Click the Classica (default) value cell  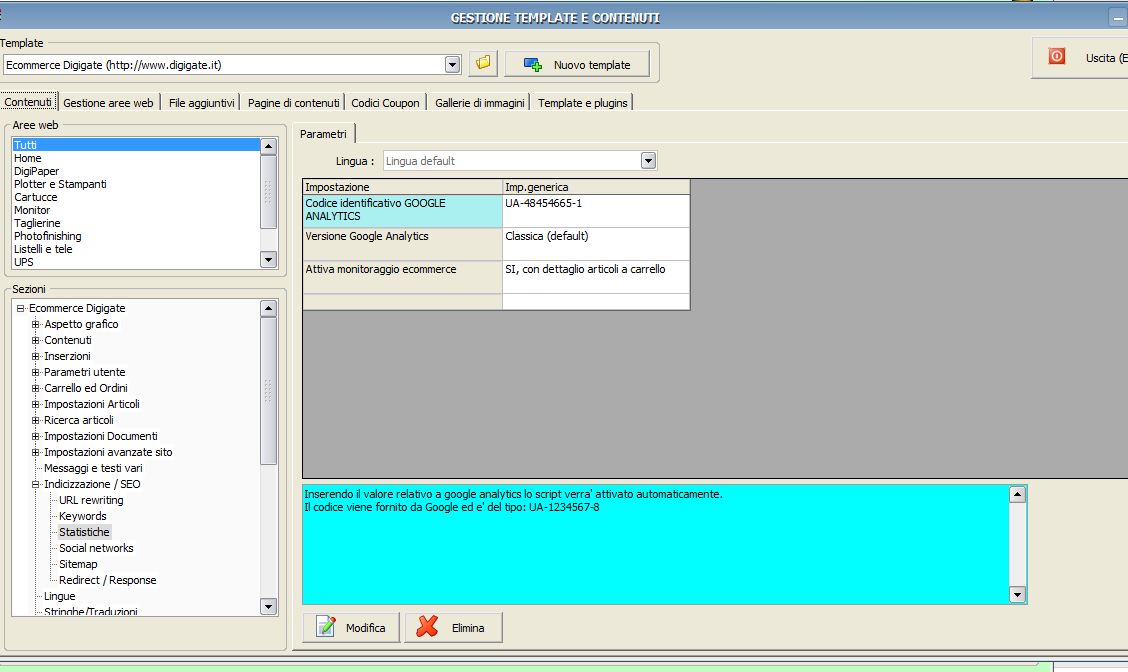point(596,244)
